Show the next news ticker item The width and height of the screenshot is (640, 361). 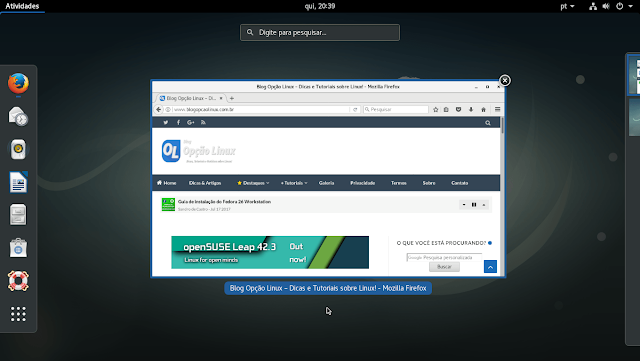tap(464, 205)
